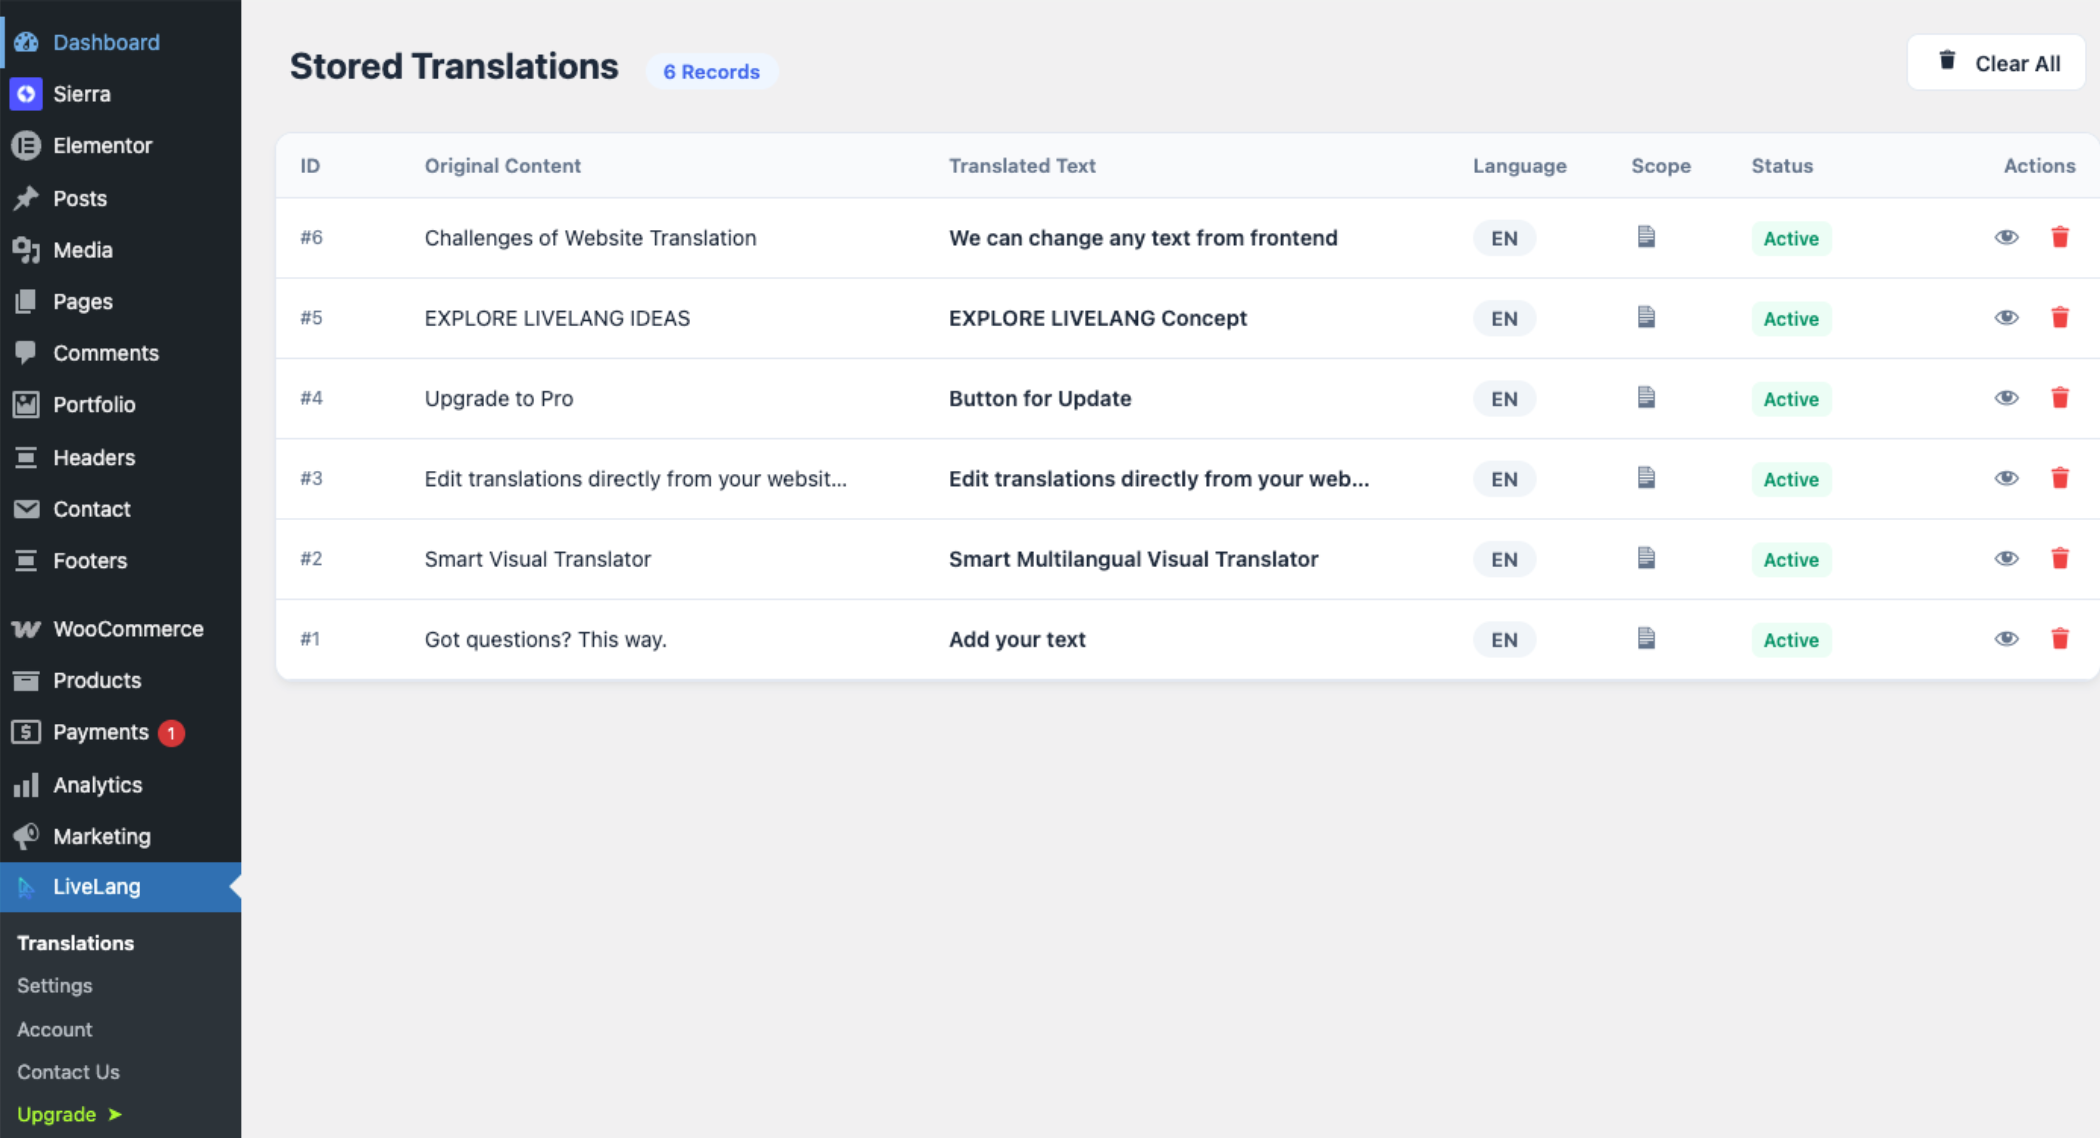Click the Media library icon
The image size is (2100, 1138).
click(26, 250)
